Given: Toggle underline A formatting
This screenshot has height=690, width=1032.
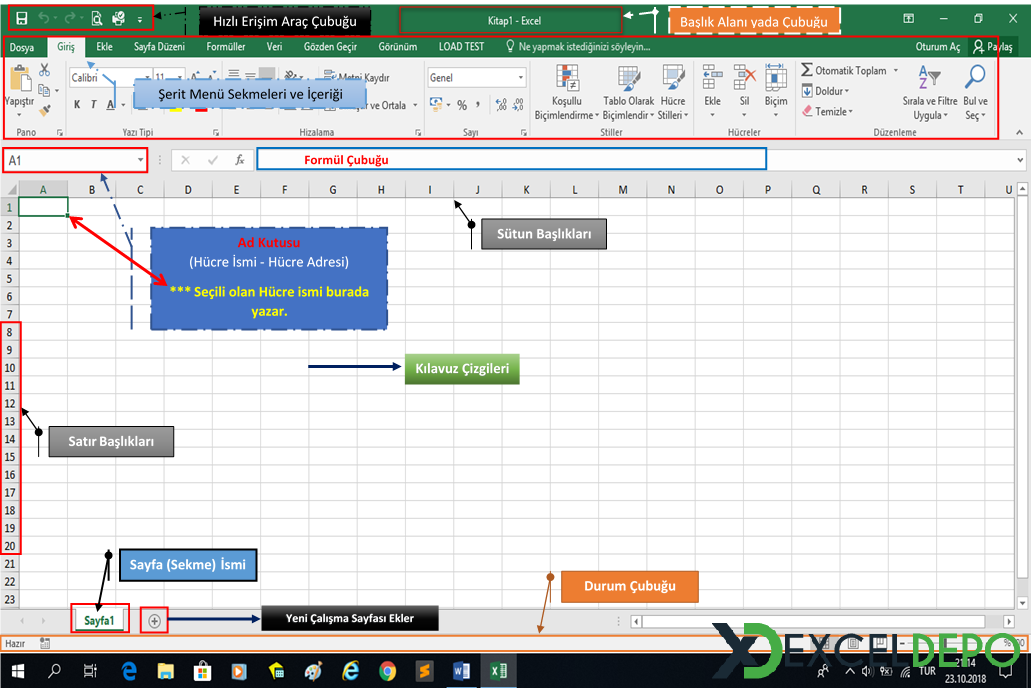Looking at the screenshot, I should click(x=111, y=105).
